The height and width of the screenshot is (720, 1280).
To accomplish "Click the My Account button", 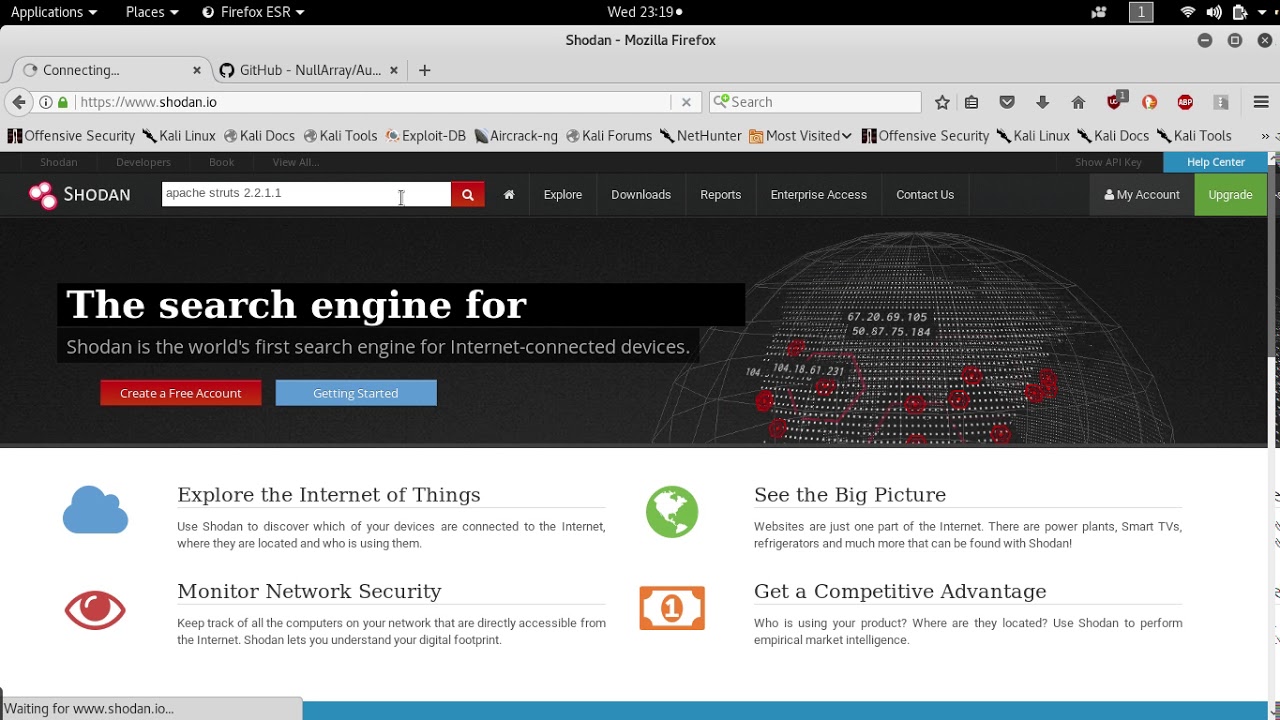I will [1142, 195].
